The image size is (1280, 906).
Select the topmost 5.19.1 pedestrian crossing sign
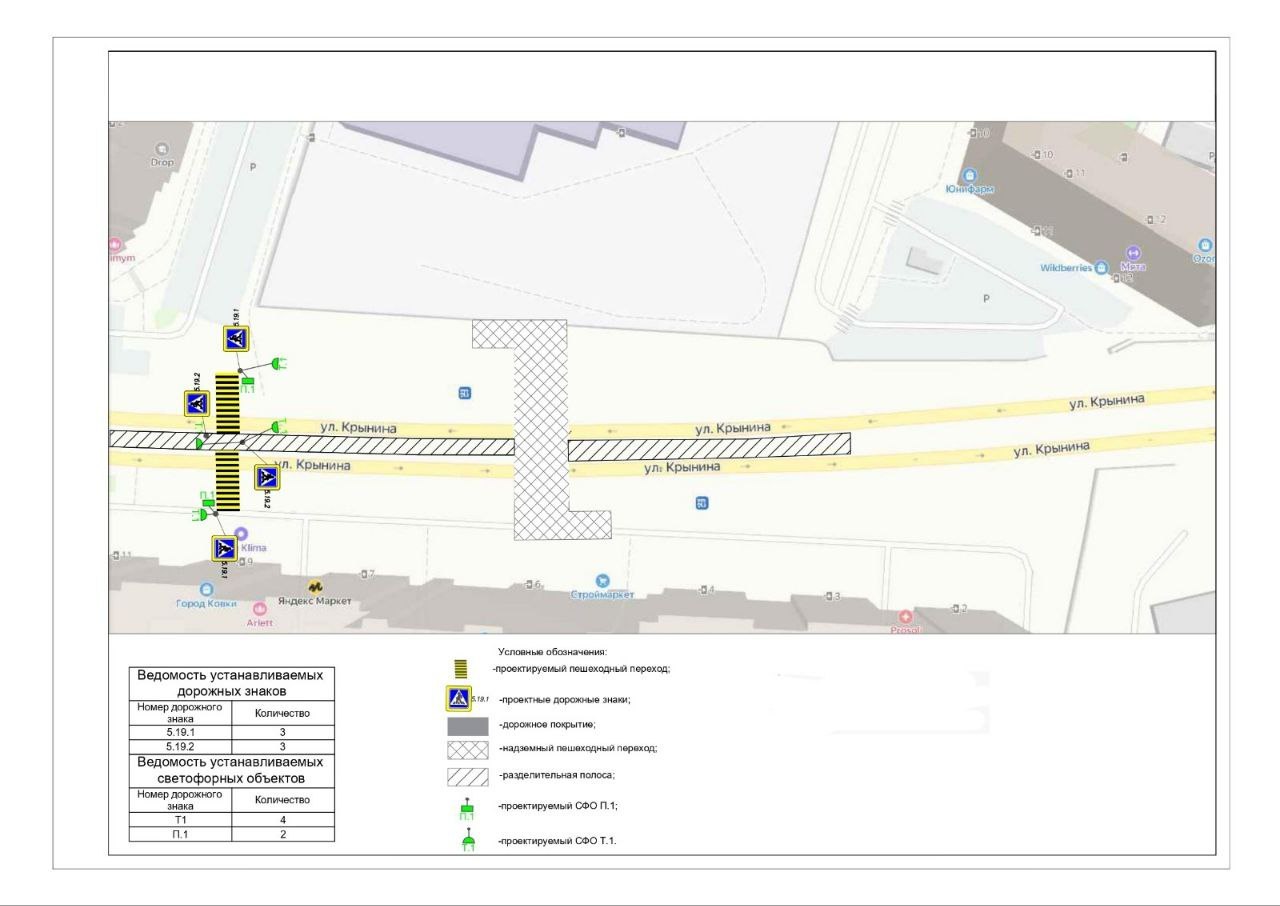[236, 340]
